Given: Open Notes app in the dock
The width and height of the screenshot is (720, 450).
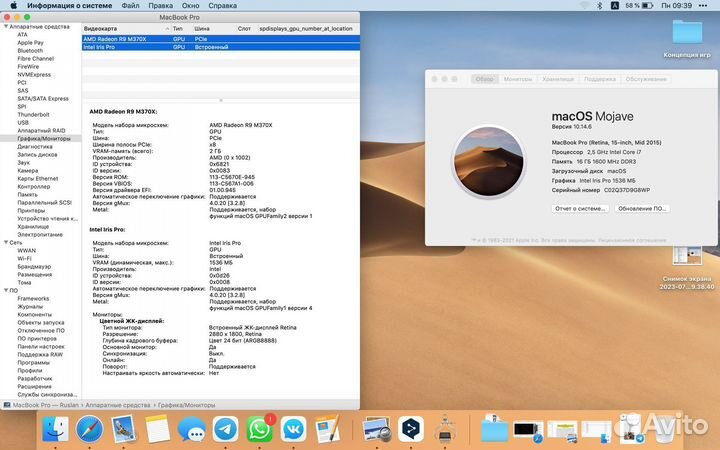Looking at the screenshot, I should (158, 429).
